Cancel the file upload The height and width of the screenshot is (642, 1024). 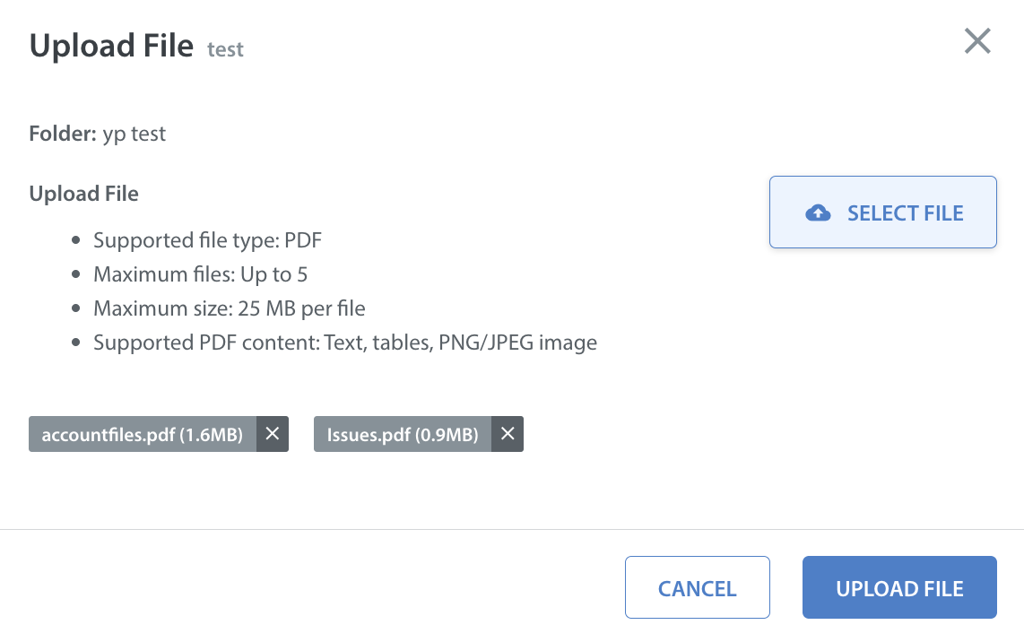point(697,588)
